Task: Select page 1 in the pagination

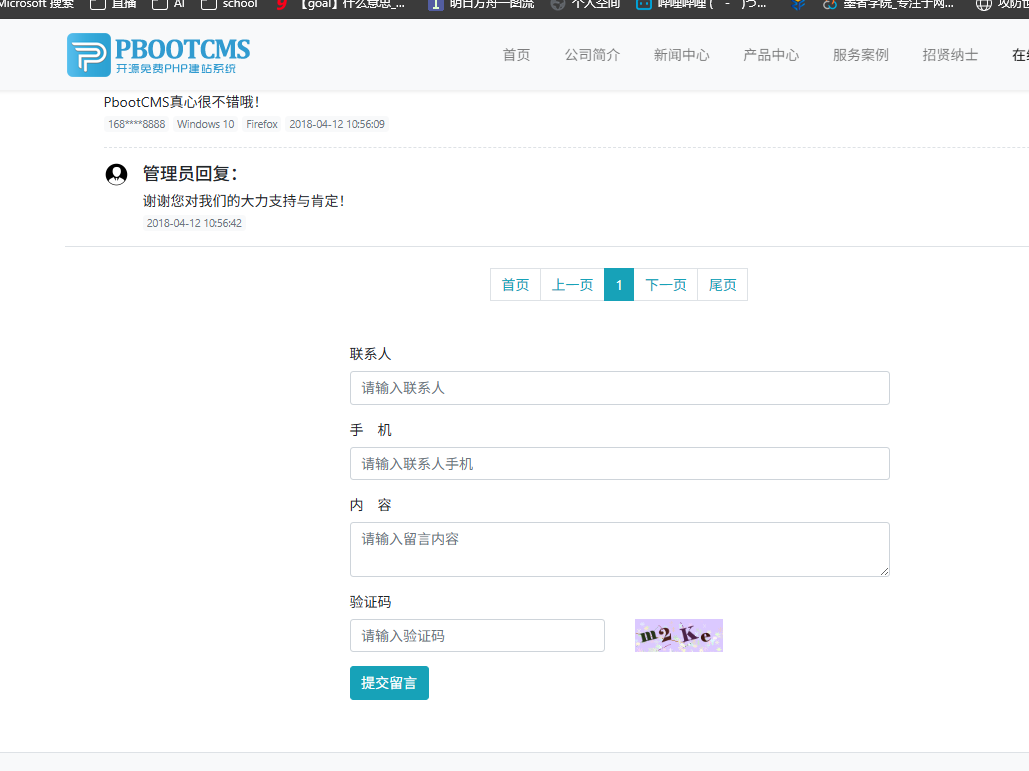Action: [619, 285]
